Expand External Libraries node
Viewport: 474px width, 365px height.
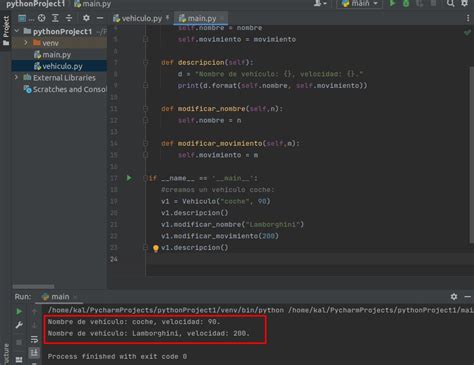pos(16,77)
